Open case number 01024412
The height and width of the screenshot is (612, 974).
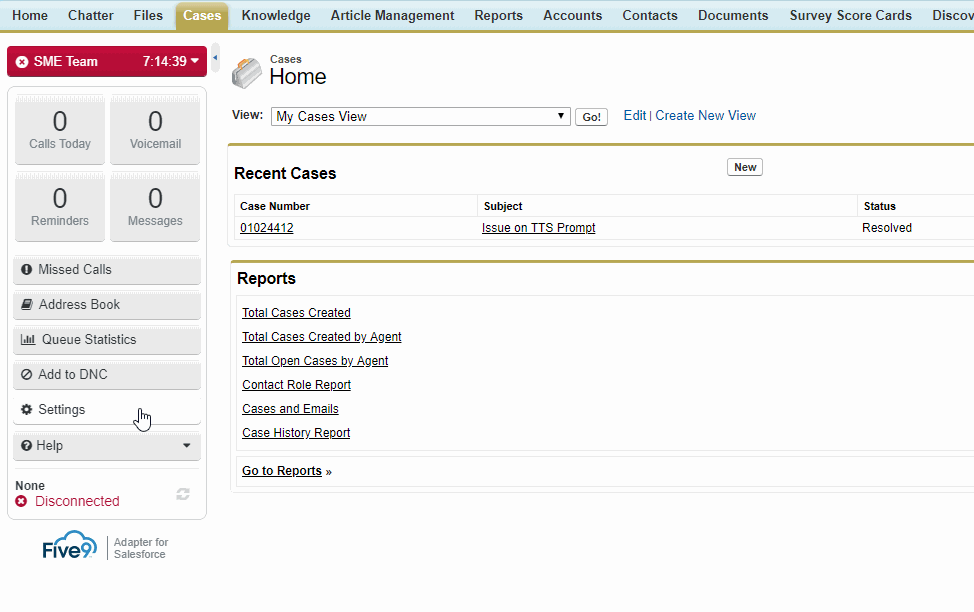coord(267,228)
